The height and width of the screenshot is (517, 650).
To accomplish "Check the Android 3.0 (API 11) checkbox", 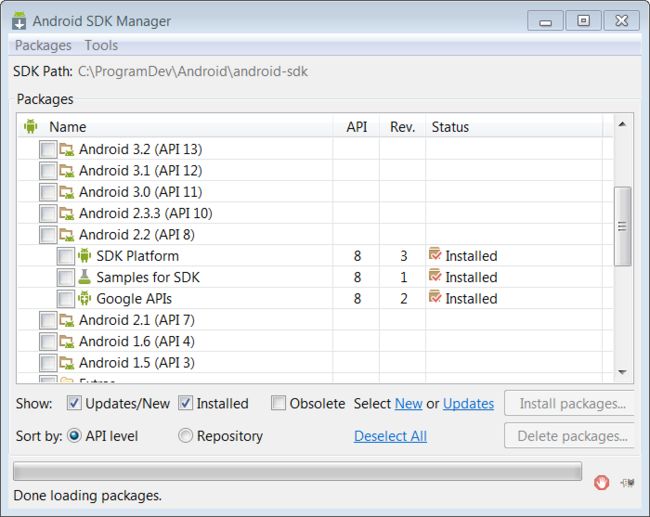I will pos(48,192).
